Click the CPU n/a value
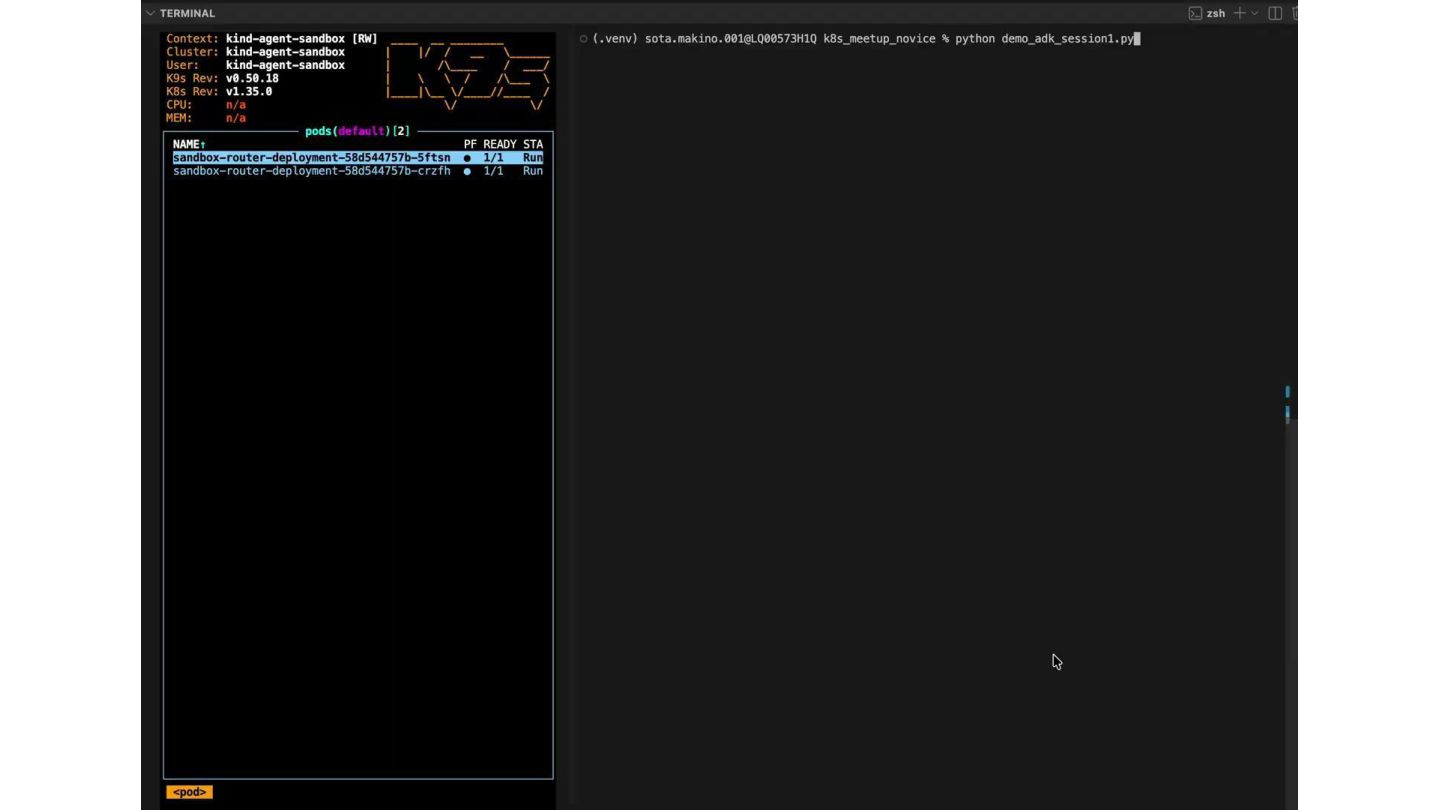Viewport: 1440px width, 810px height. point(236,105)
